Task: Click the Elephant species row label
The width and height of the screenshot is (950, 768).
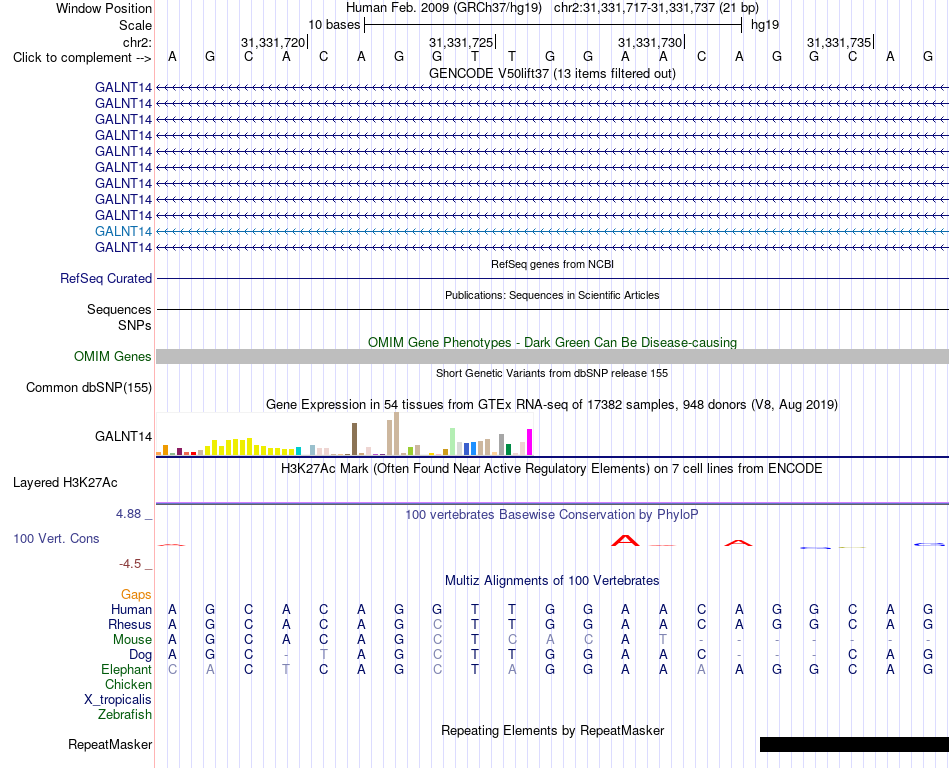Action: point(126,669)
